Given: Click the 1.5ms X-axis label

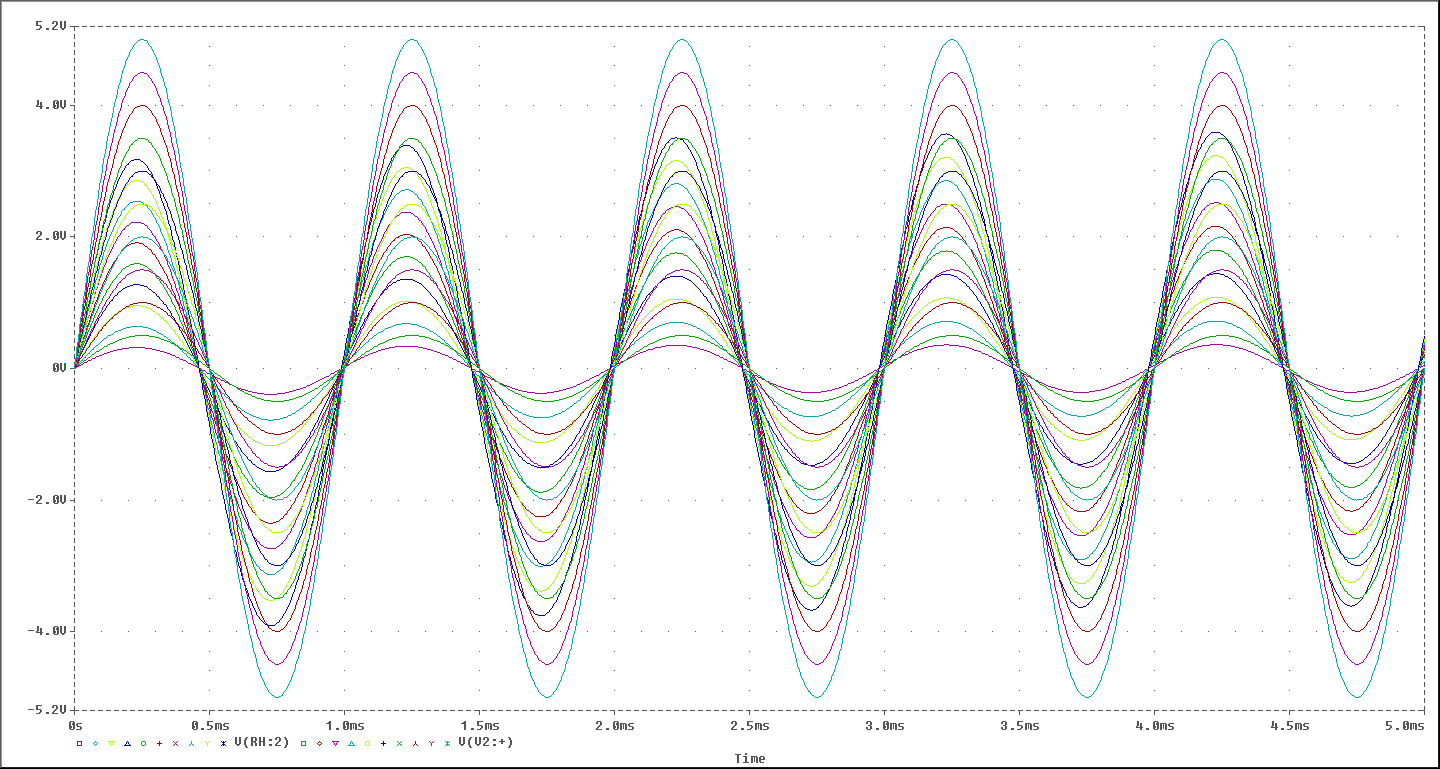Looking at the screenshot, I should coord(479,724).
